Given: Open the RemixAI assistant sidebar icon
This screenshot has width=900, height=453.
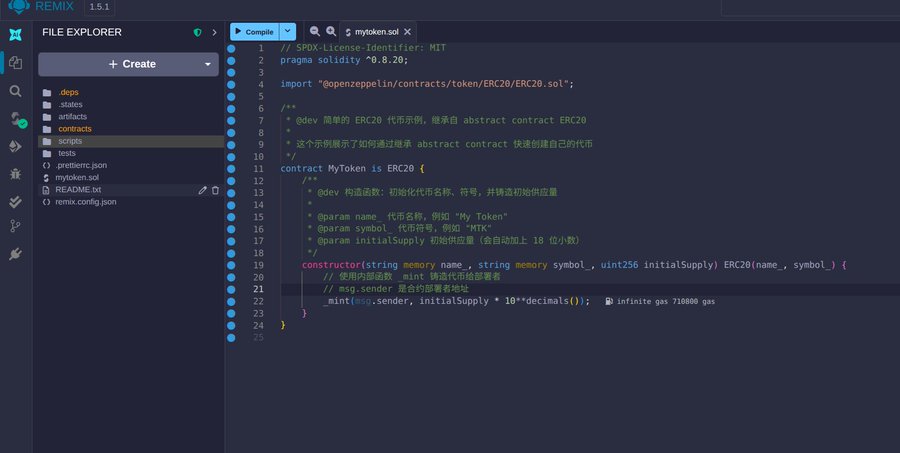Looking at the screenshot, I should 15,34.
